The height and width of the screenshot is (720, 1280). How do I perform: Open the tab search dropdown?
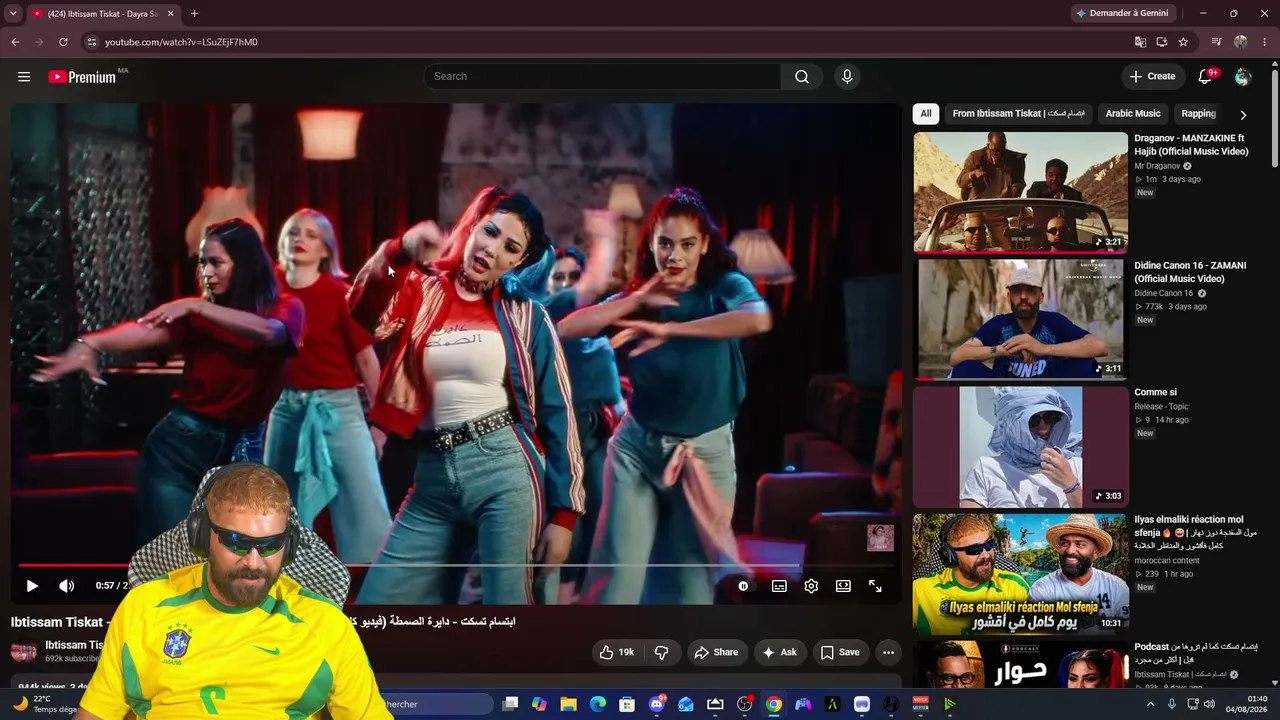pos(13,14)
